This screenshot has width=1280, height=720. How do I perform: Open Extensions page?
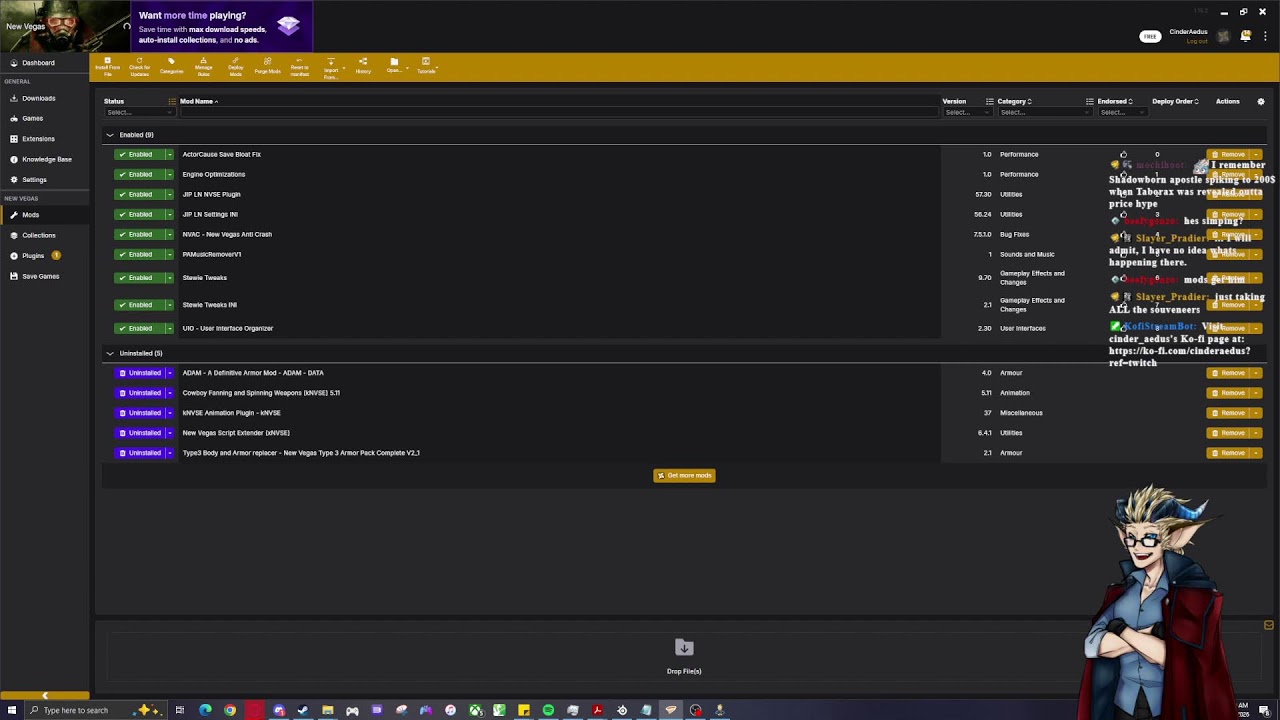38,138
